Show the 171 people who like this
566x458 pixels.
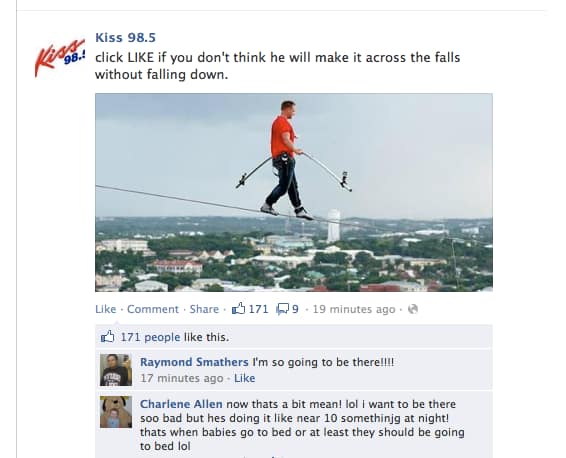[x=150, y=337]
